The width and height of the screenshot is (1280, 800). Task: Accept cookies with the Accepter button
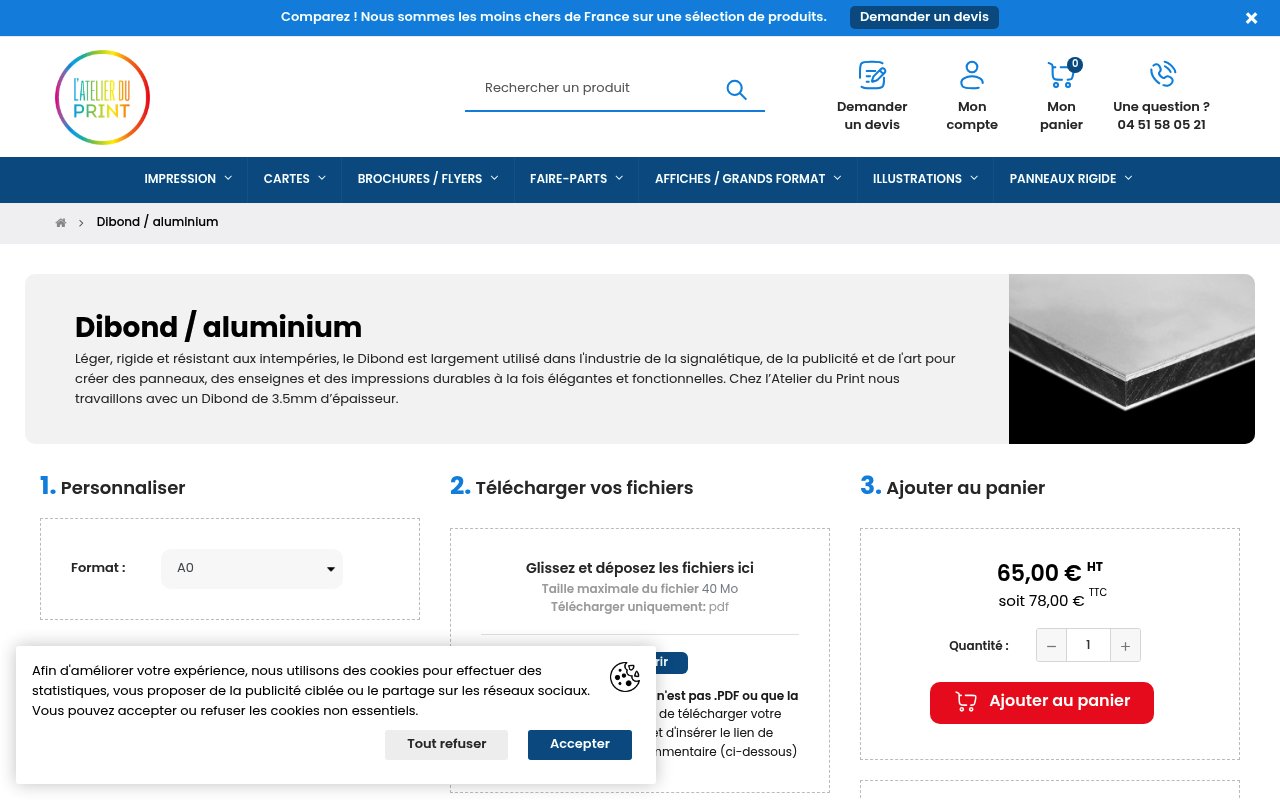579,744
